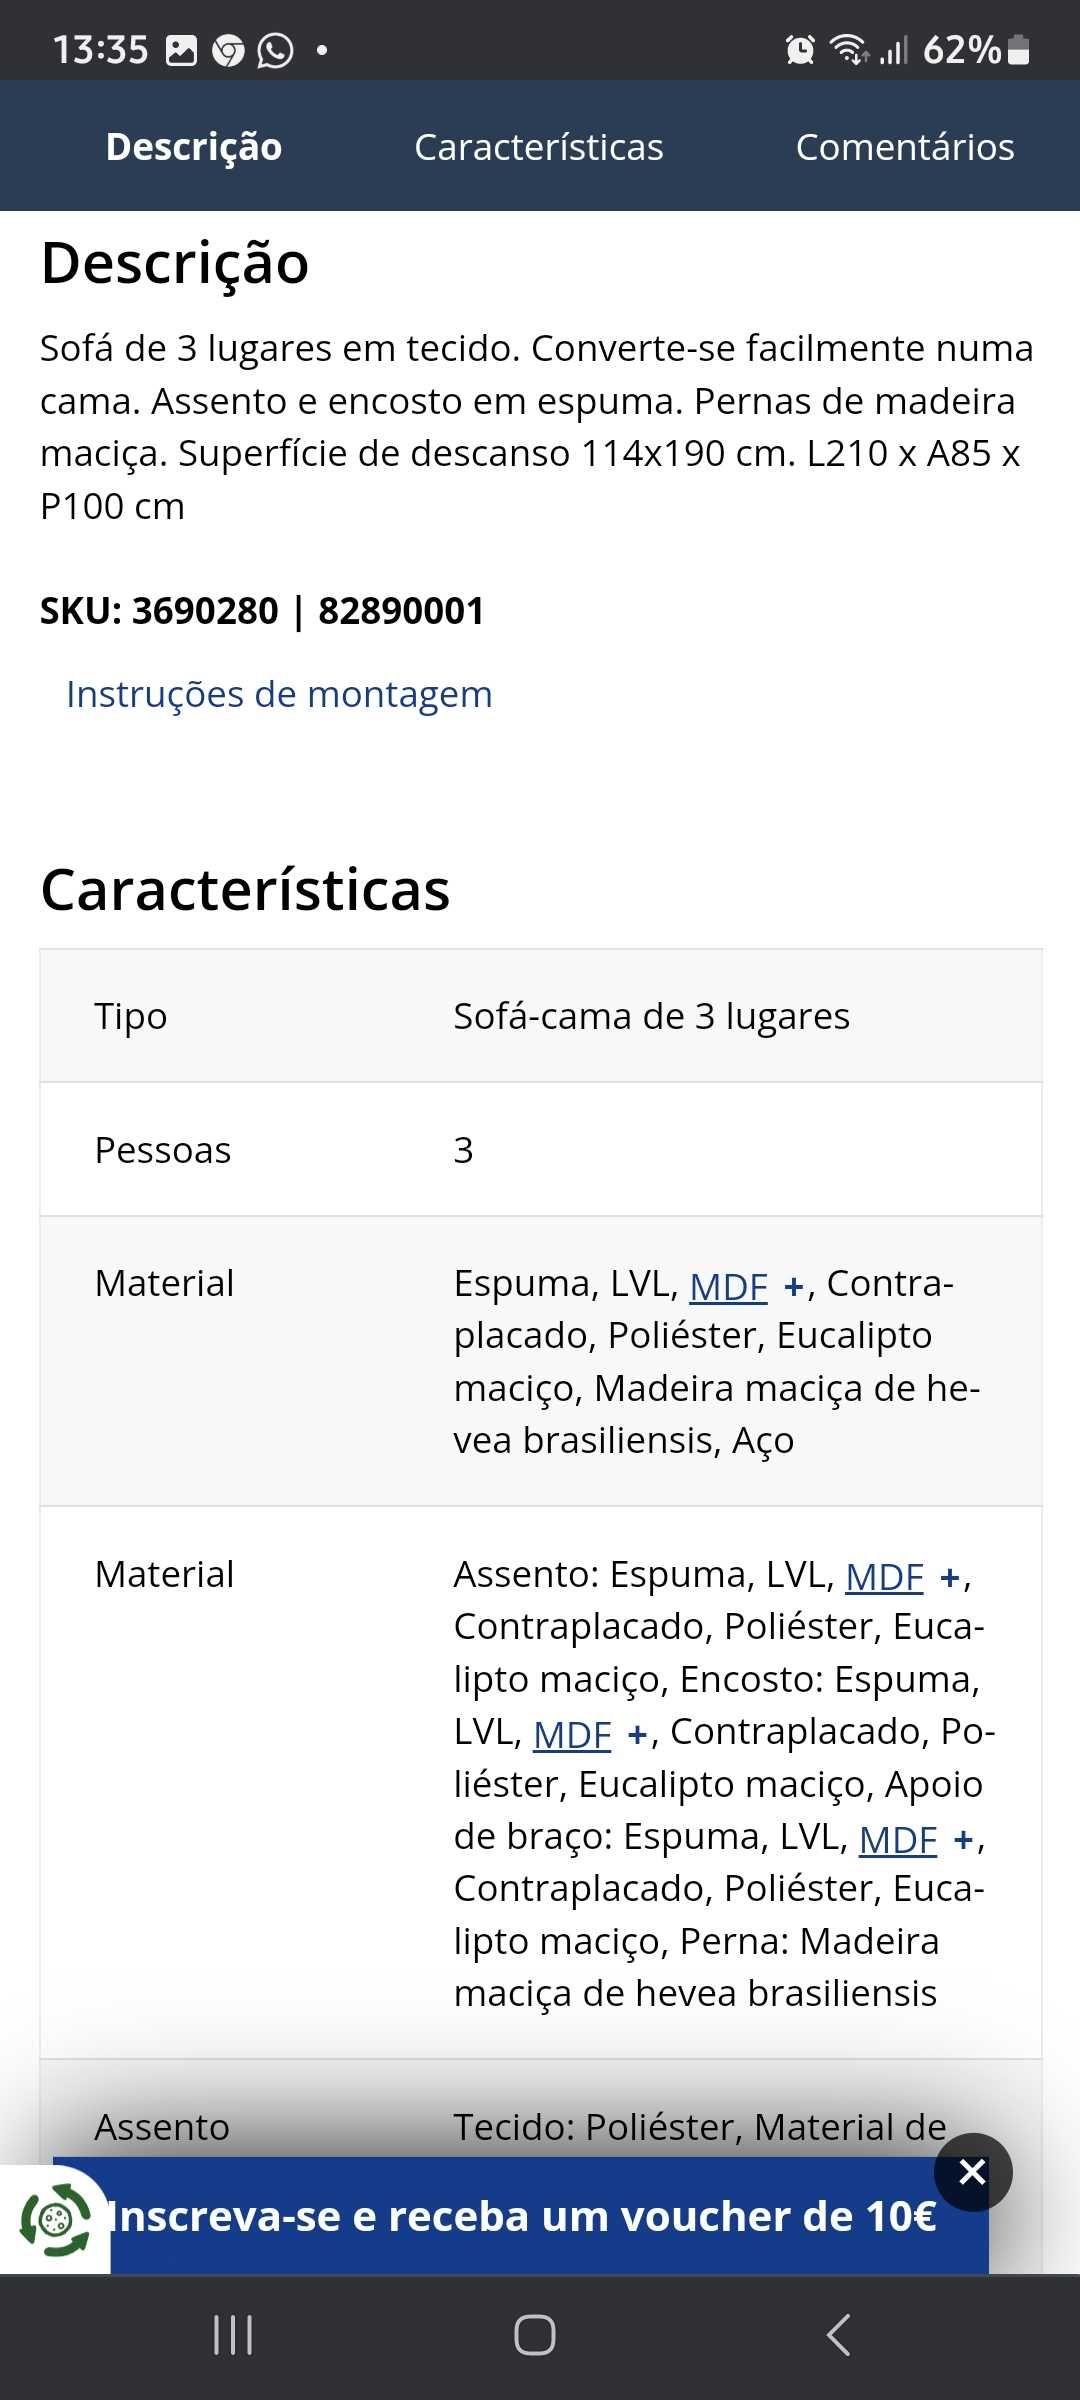Open MDF link in first Material row
This screenshot has height=2400, width=1080.
728,1286
